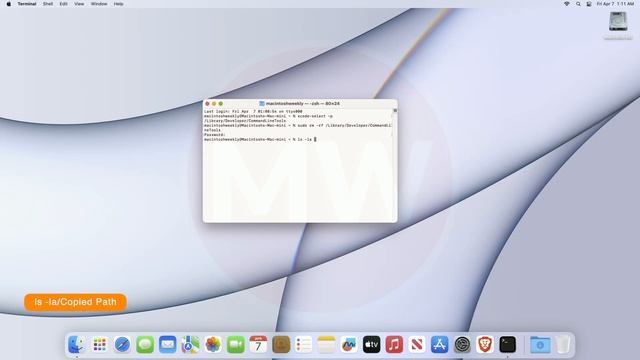Open Control Center in the menu bar

(x=589, y=4)
